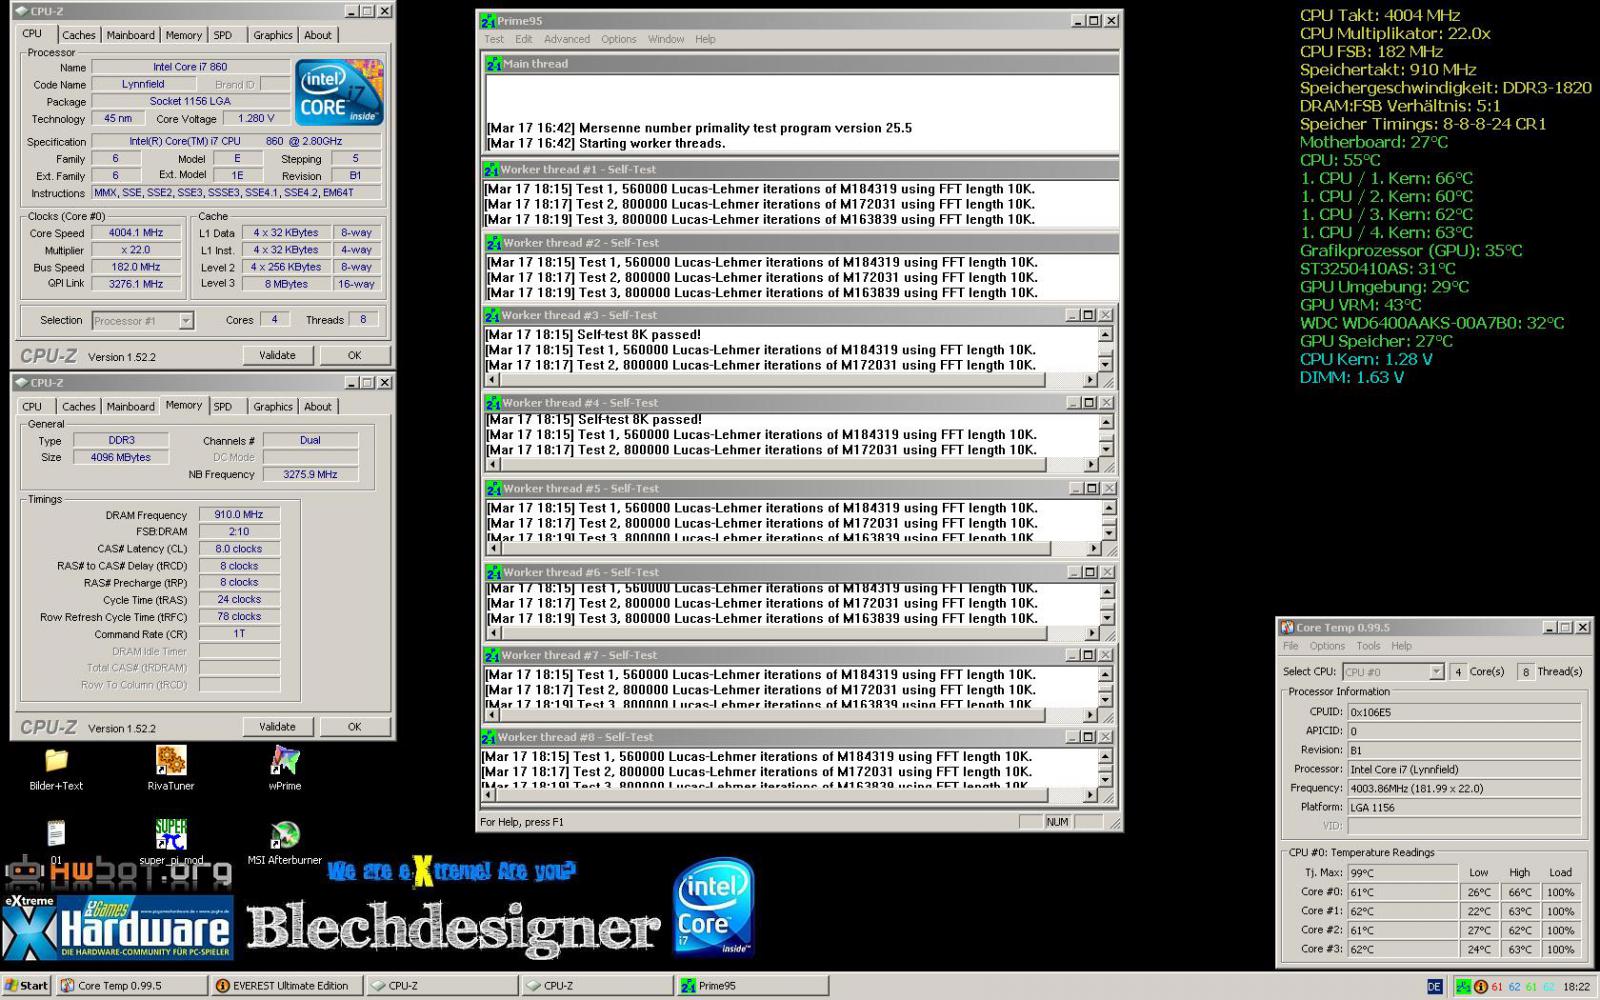This screenshot has width=1600, height=1000.
Task: Click Worker thread #3 horizontal scroll right arrow
Action: [1090, 380]
